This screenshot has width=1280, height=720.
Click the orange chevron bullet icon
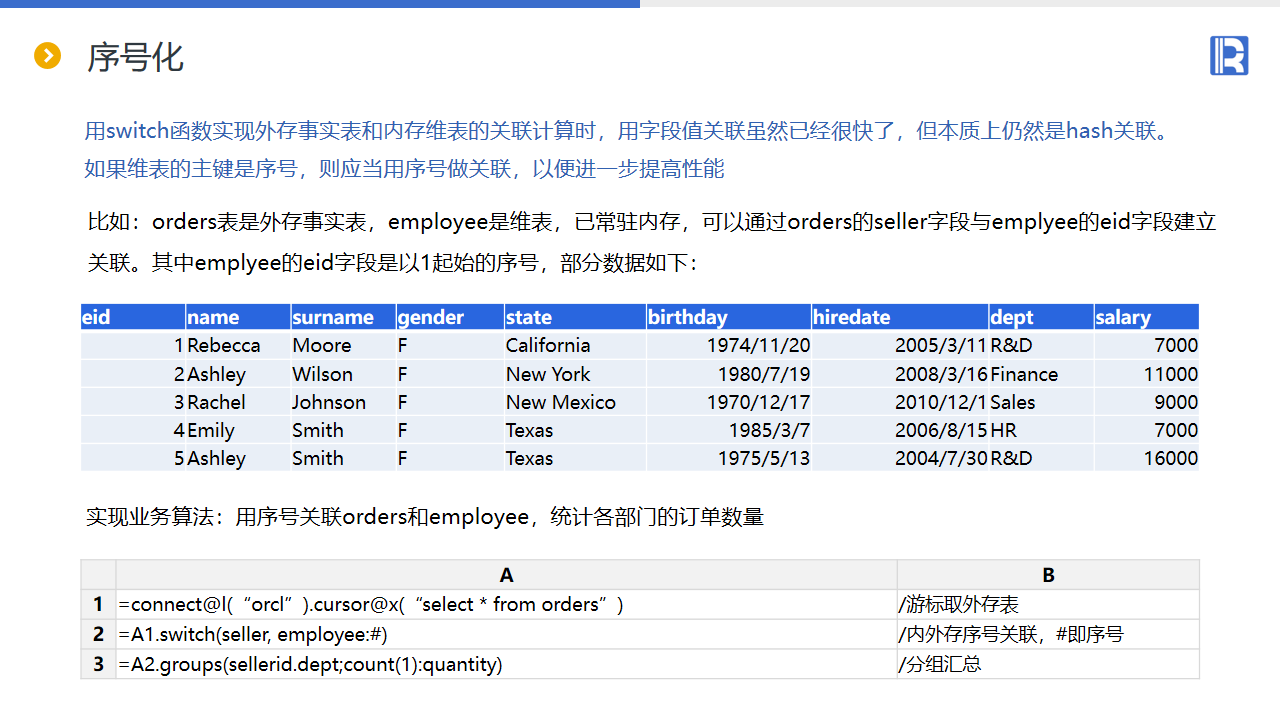48,56
